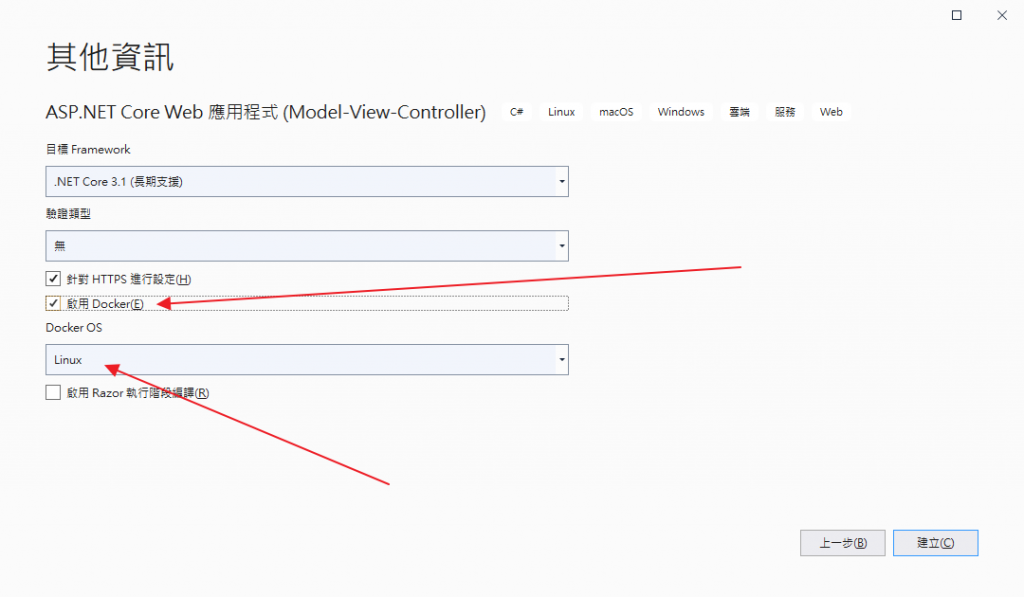1024x597 pixels.
Task: Open the authentication type dropdown
Action: coord(307,246)
